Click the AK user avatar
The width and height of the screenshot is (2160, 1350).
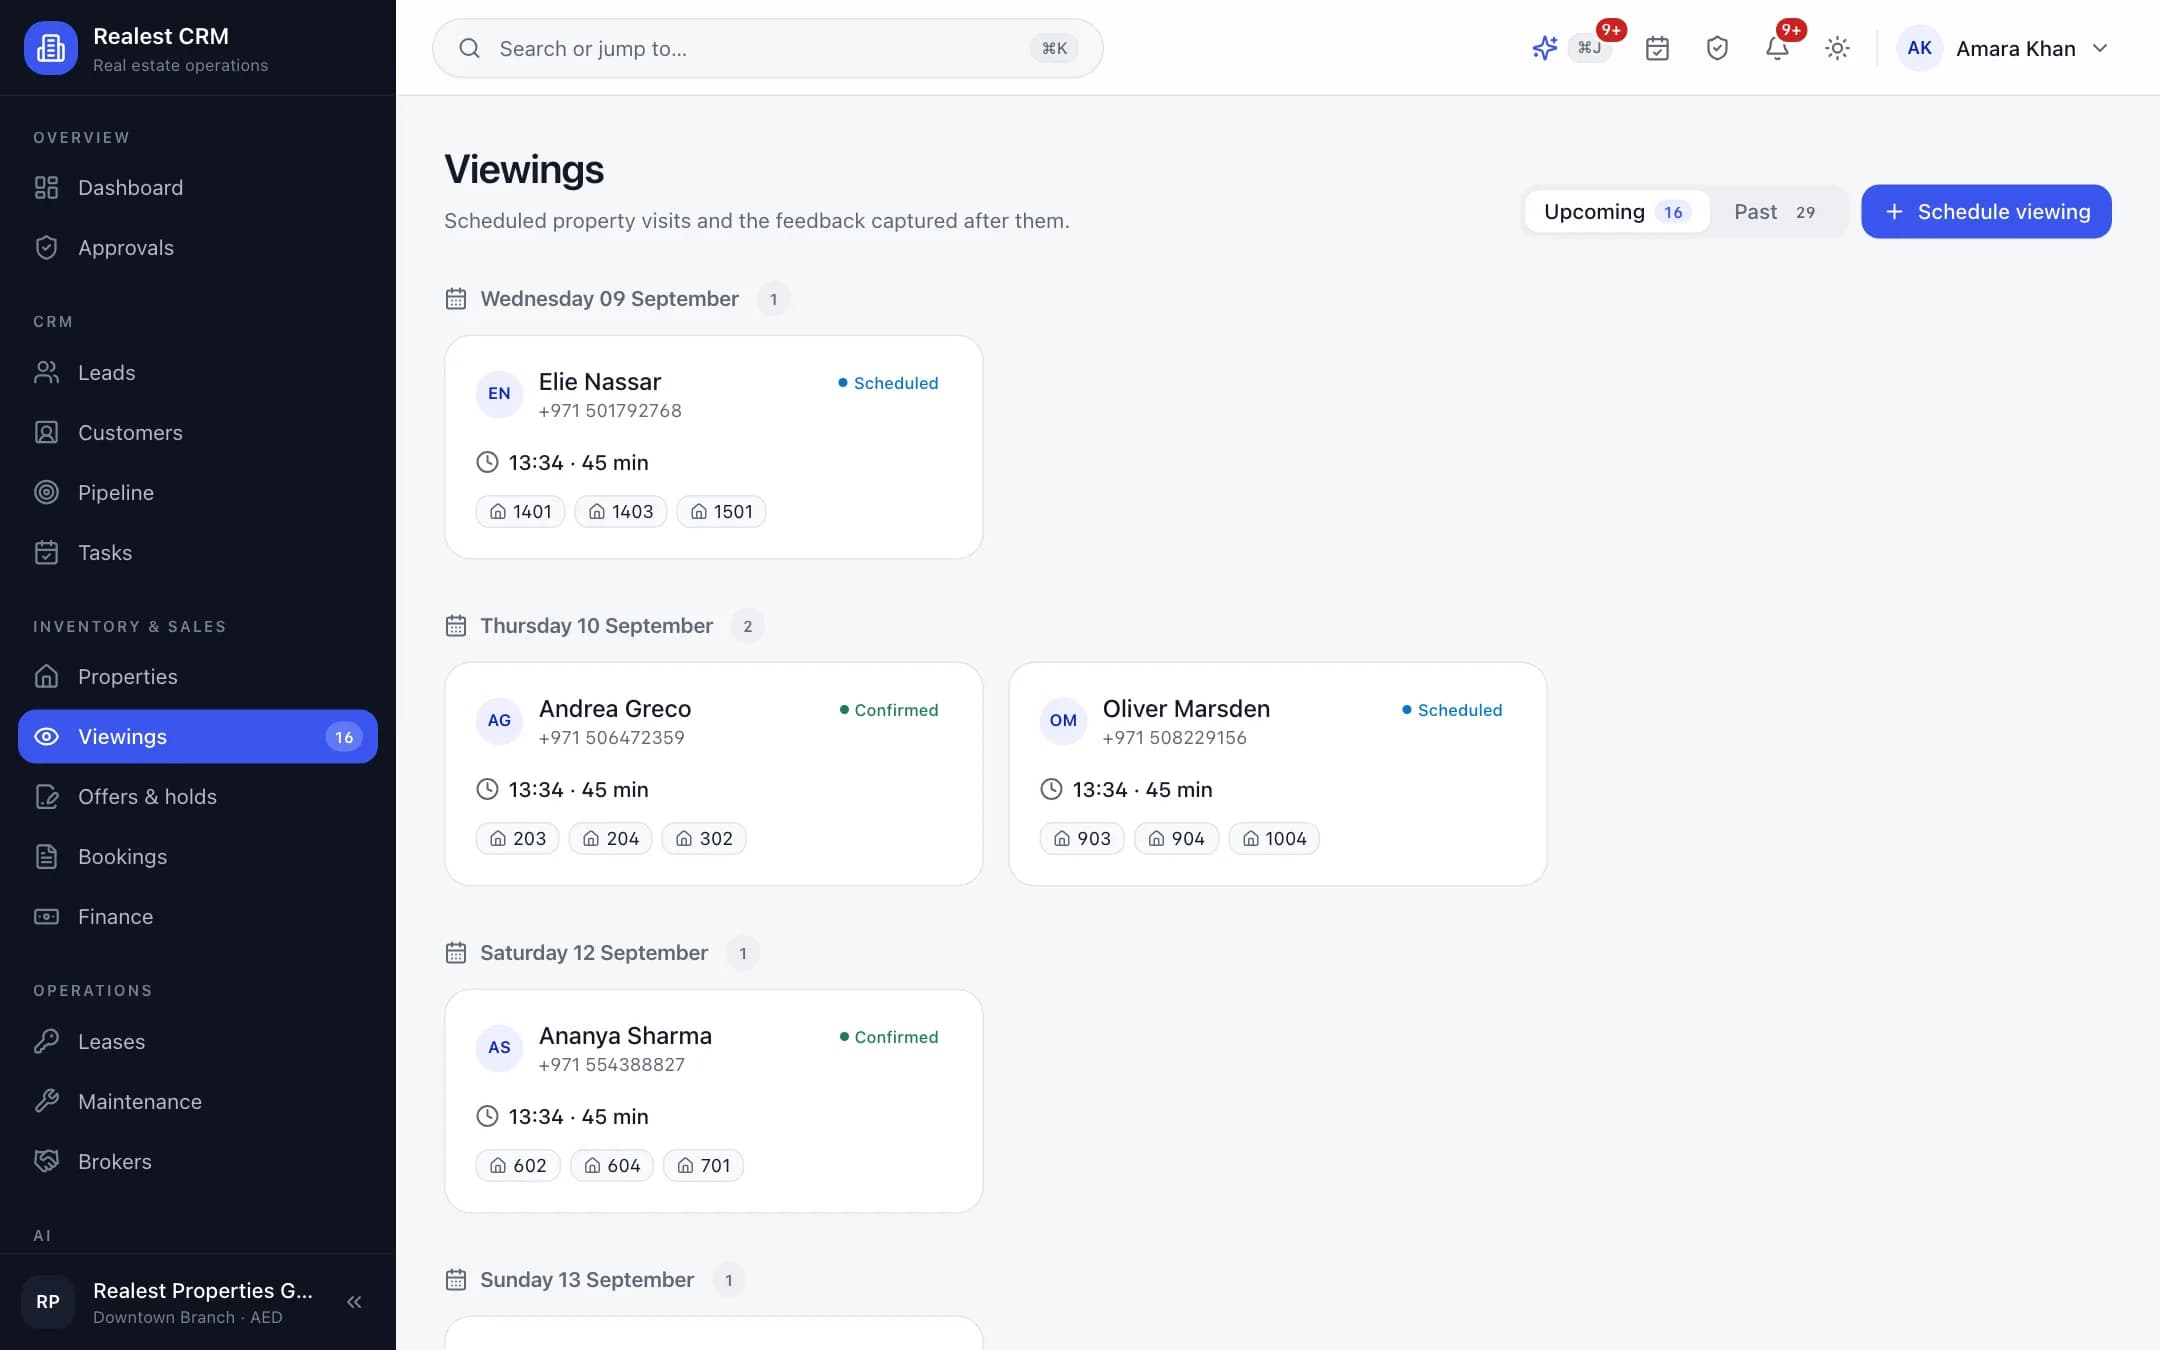pos(1919,48)
